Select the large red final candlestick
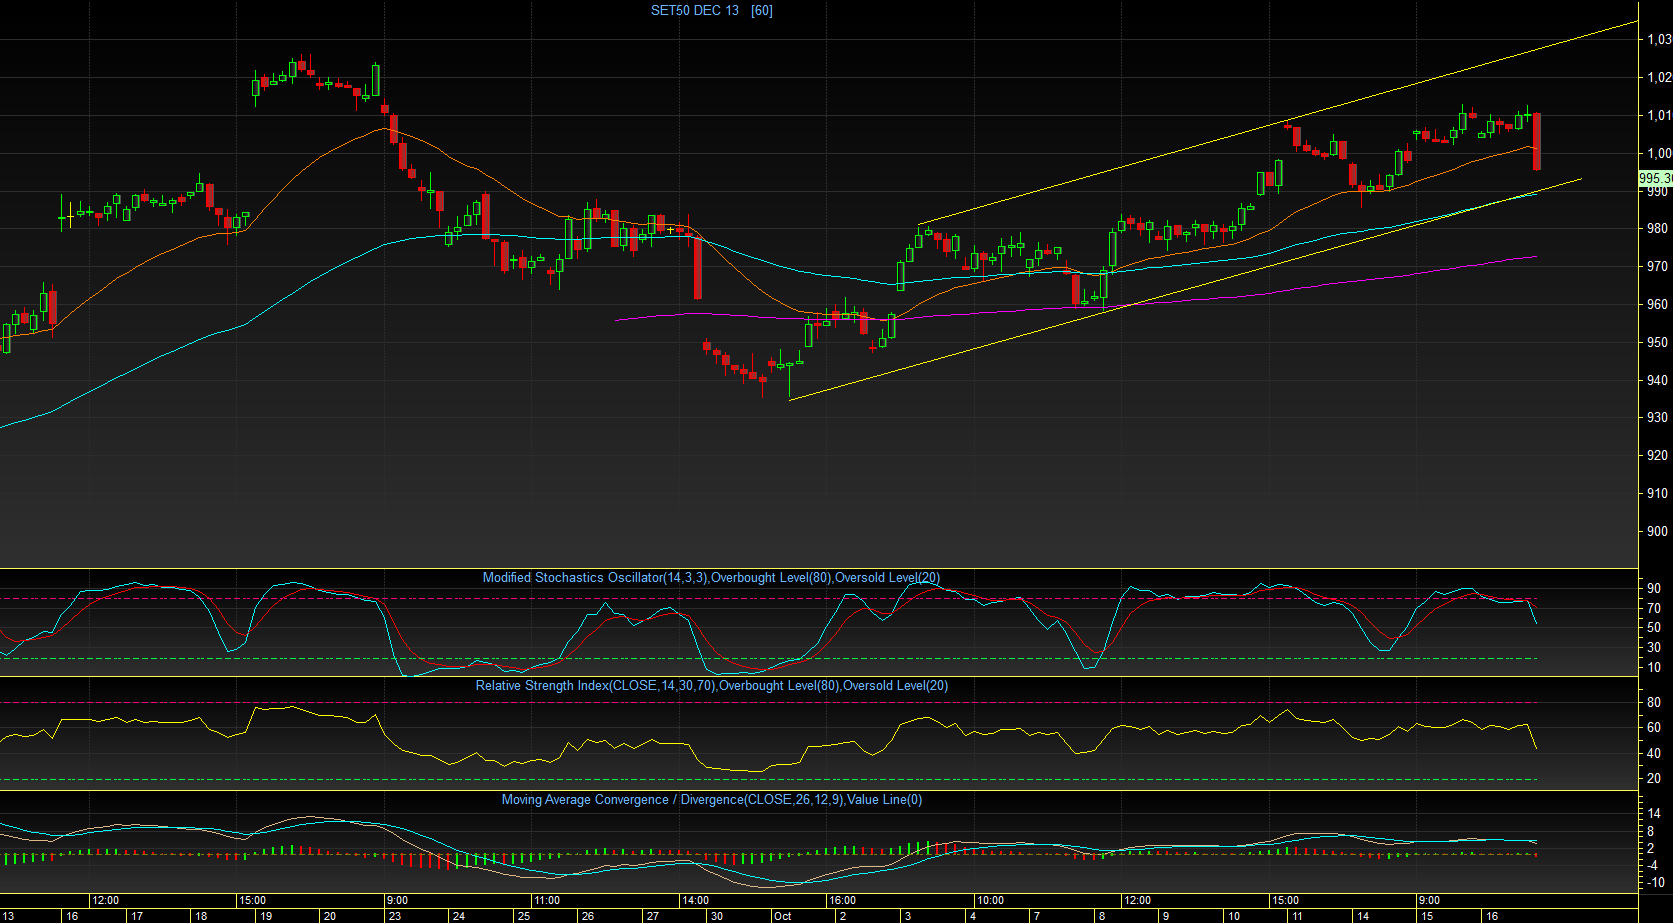This screenshot has width=1673, height=923. pyautogui.click(x=1536, y=141)
